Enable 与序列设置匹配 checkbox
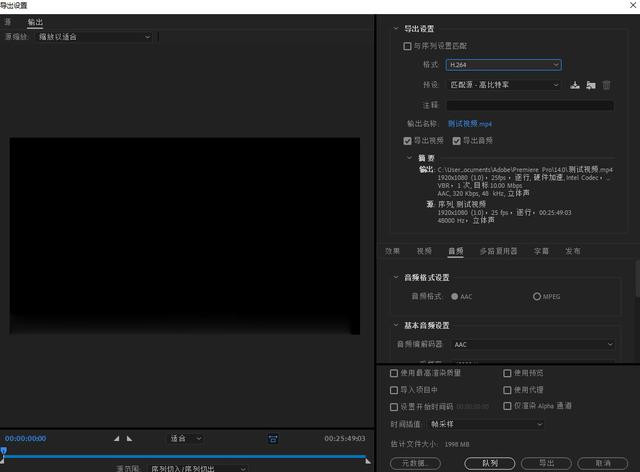The width and height of the screenshot is (640, 472). tap(407, 46)
